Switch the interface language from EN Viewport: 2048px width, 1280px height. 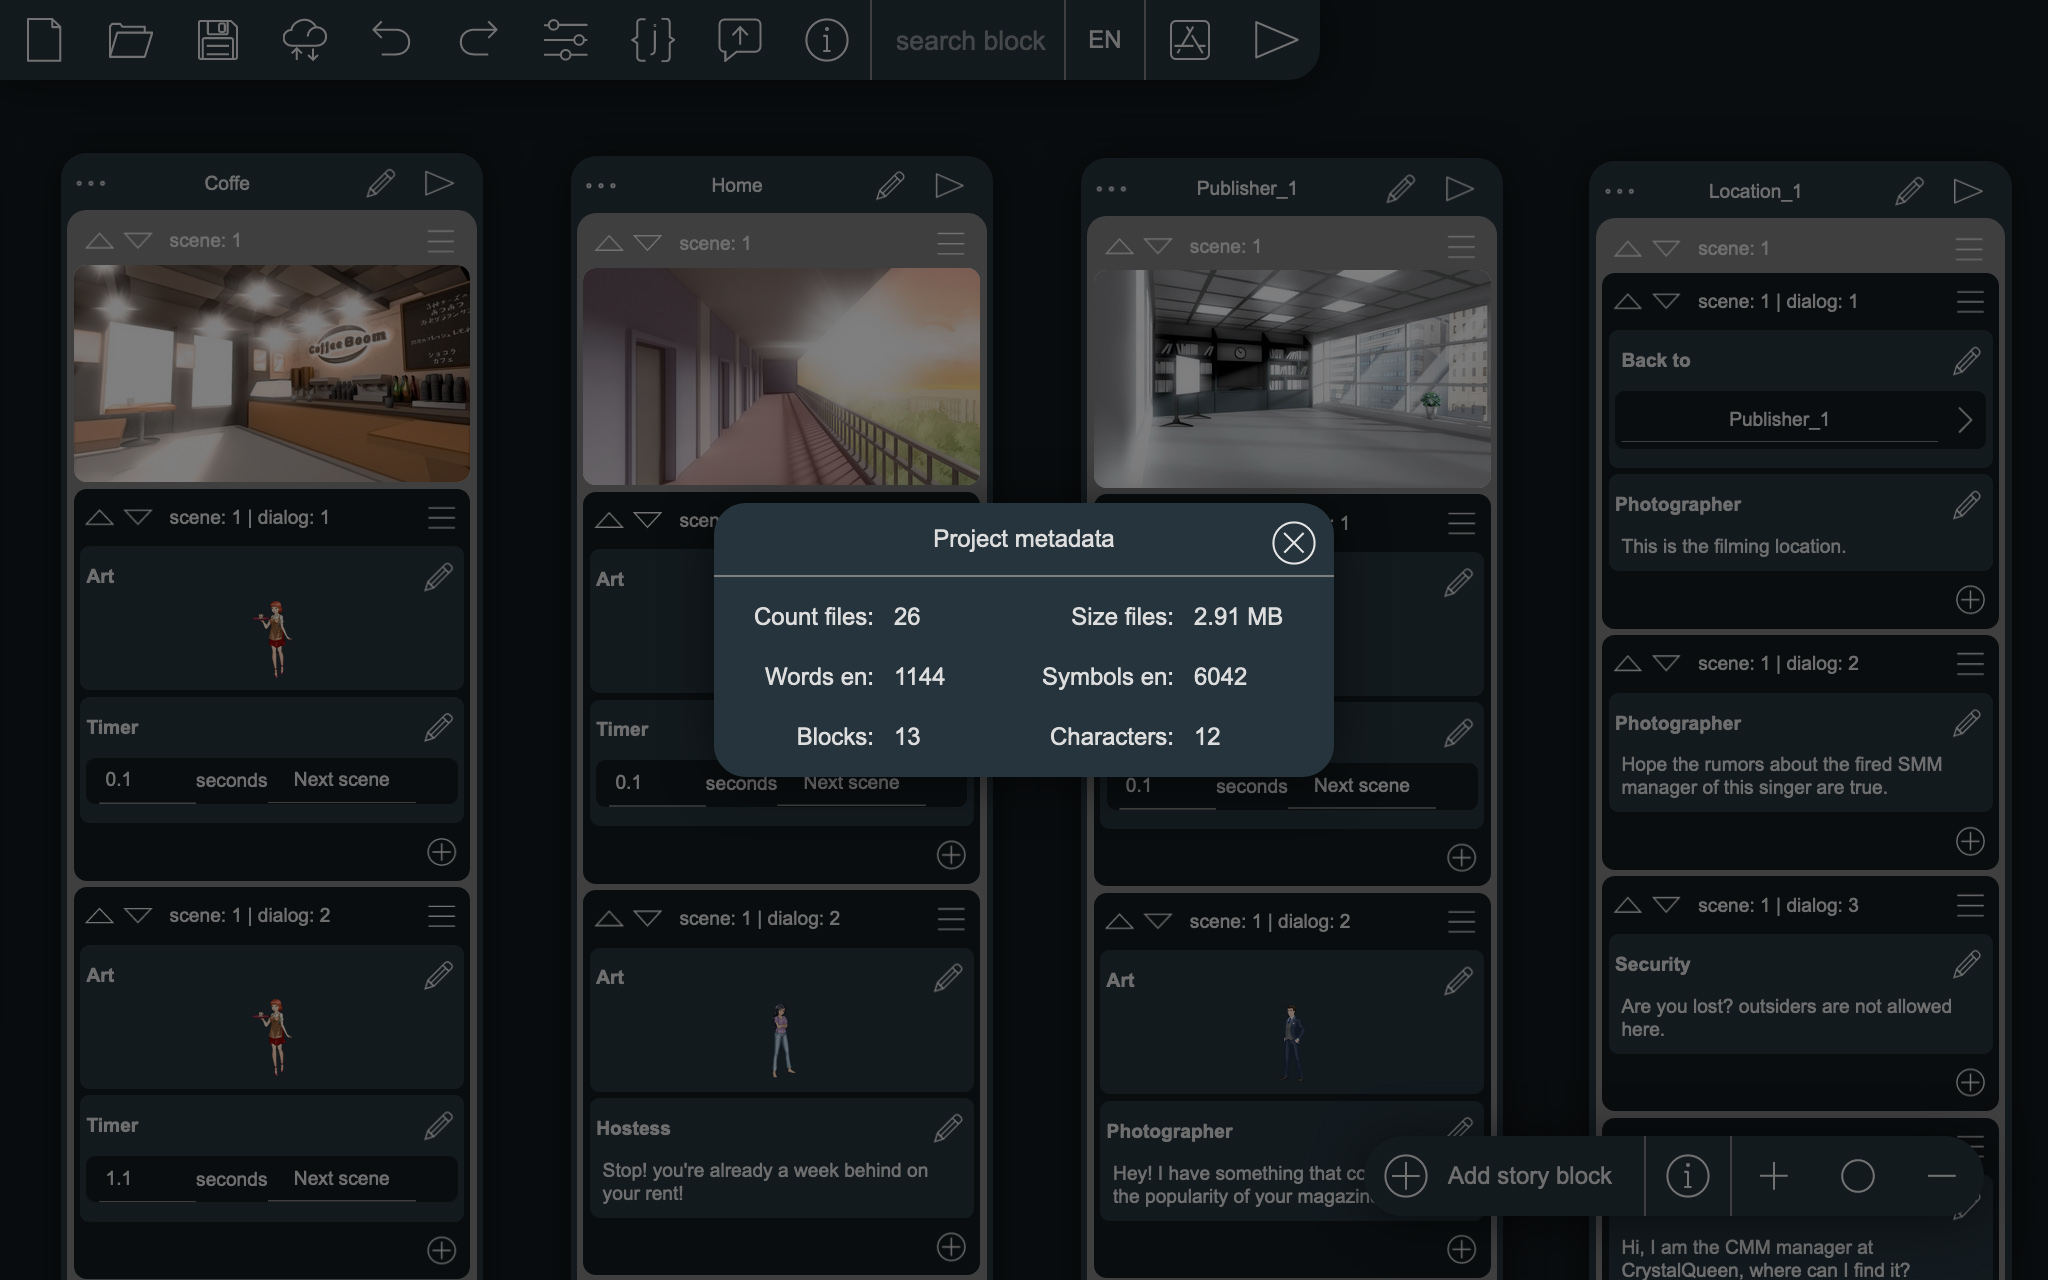1104,40
